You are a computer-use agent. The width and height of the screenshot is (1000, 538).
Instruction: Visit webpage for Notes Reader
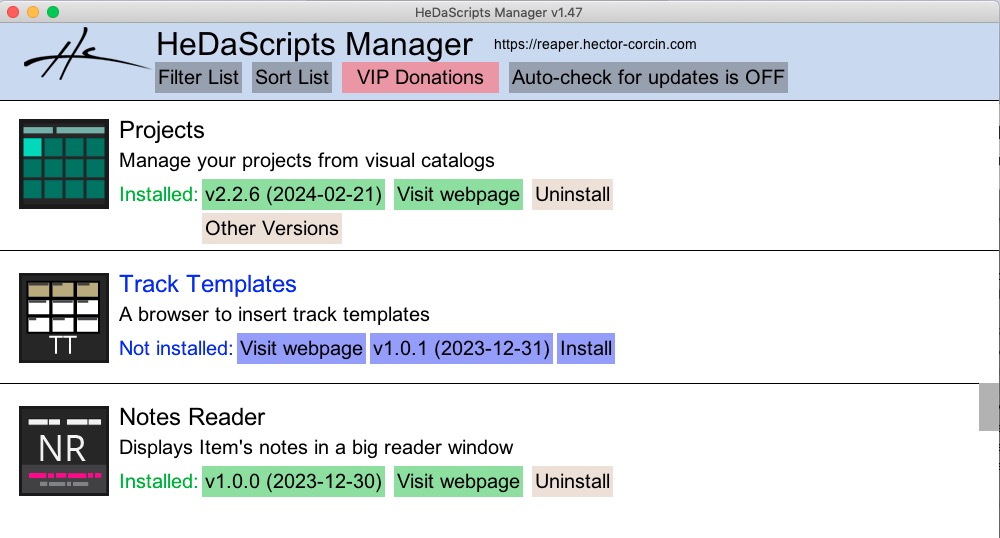[x=459, y=481]
